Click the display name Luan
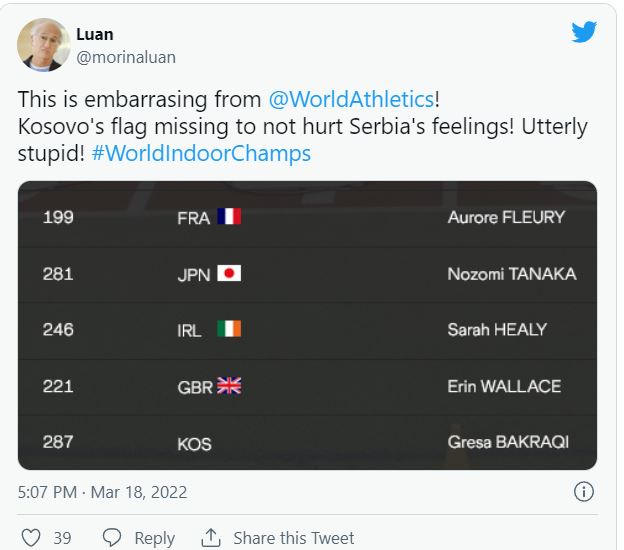The image size is (624, 550). tap(95, 35)
